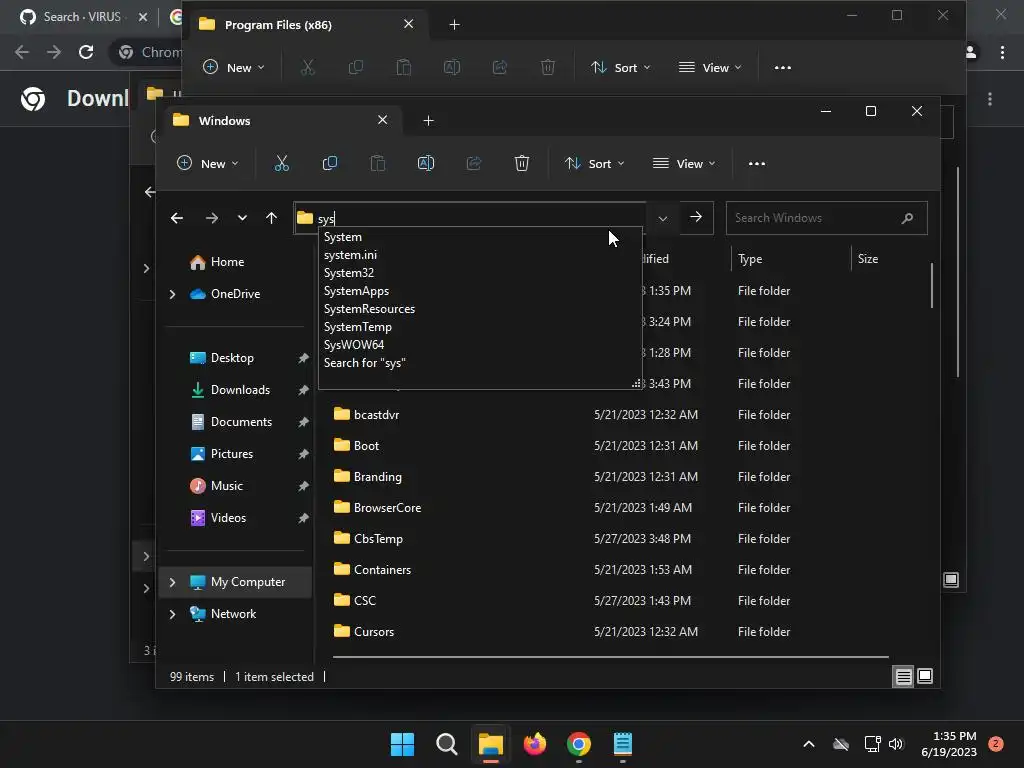The width and height of the screenshot is (1024, 768).
Task: Select the Cursors folder
Action: click(373, 632)
